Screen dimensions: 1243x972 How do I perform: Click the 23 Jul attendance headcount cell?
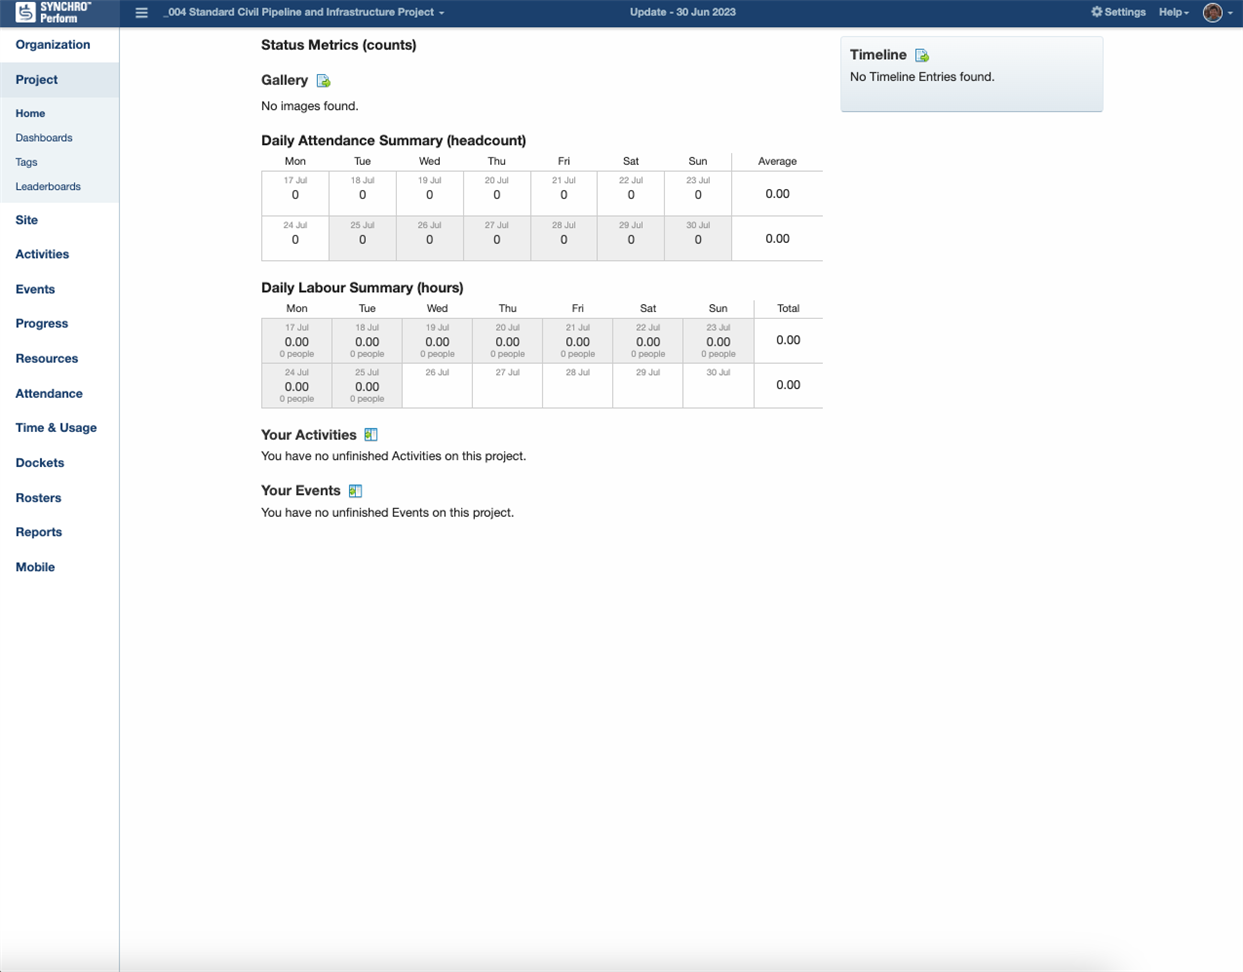(698, 193)
